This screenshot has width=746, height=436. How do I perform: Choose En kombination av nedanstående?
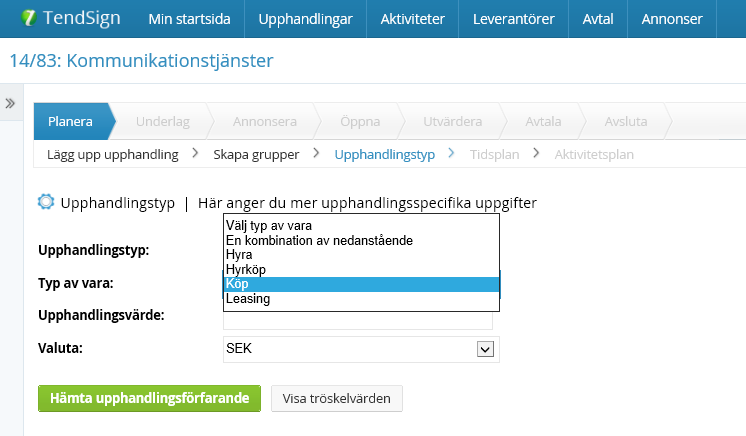point(361,240)
